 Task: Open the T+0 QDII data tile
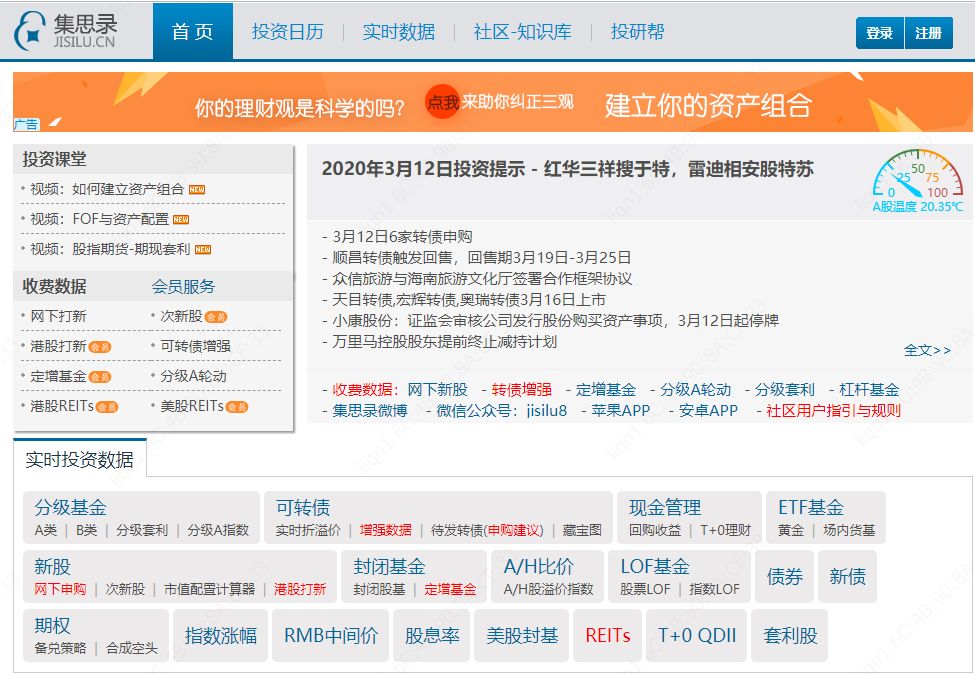point(696,635)
